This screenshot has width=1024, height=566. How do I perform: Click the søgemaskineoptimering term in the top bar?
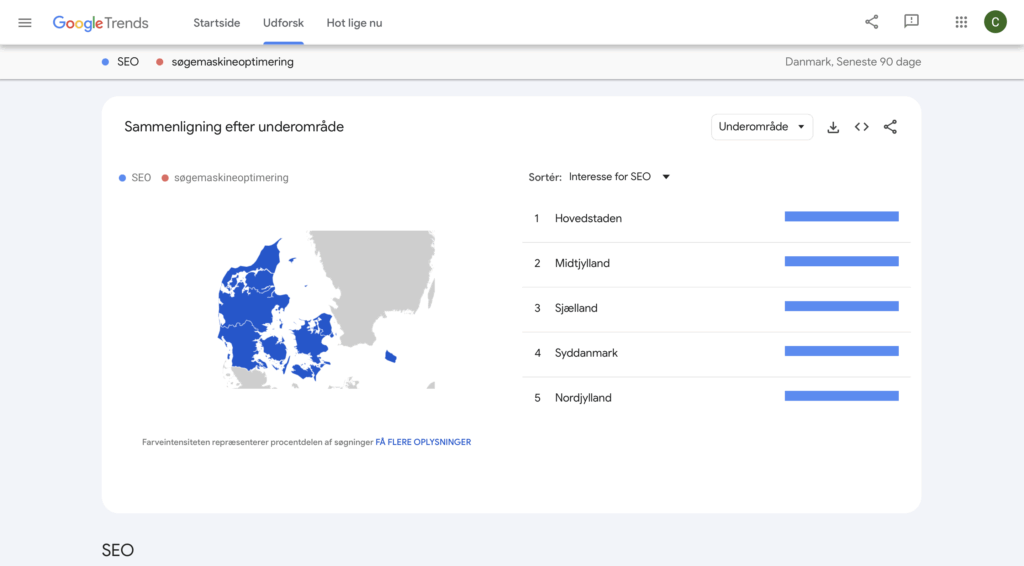point(232,62)
